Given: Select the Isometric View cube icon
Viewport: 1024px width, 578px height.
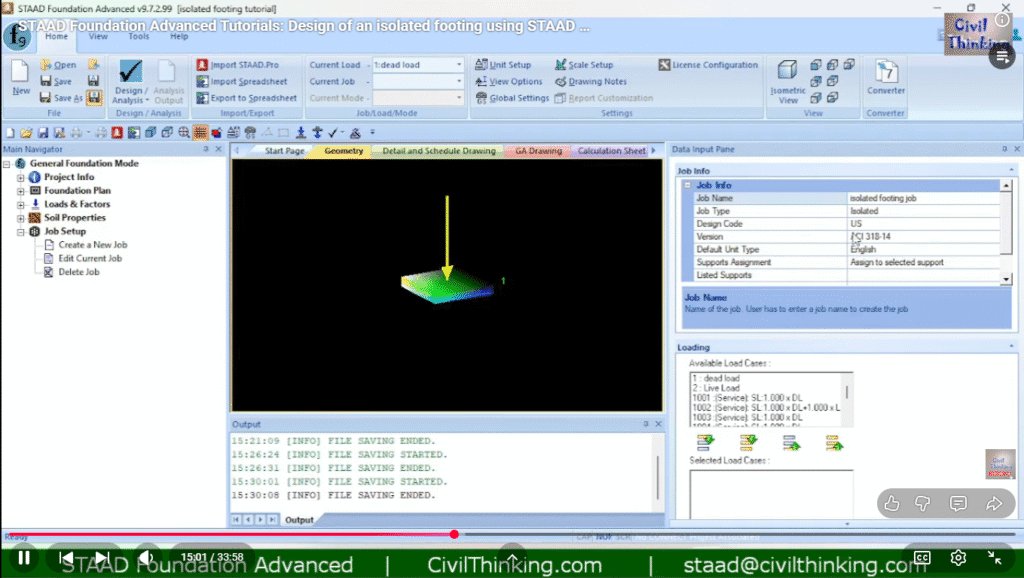Looking at the screenshot, I should [x=787, y=71].
